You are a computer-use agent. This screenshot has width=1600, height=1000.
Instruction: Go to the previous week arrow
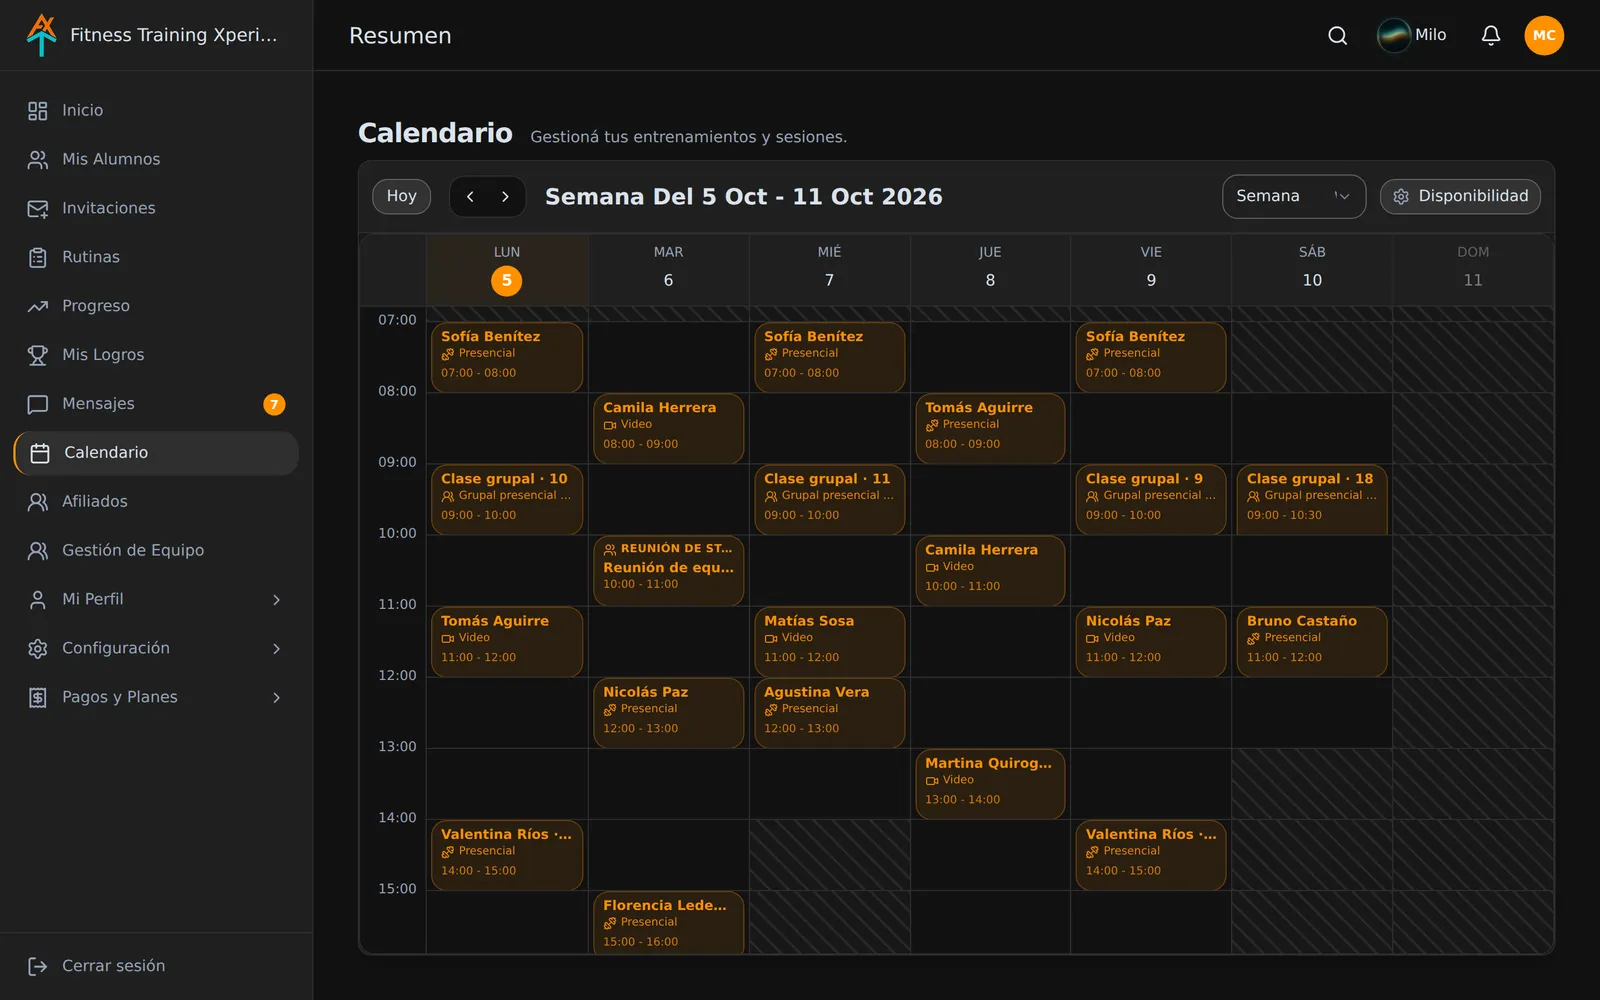click(470, 197)
